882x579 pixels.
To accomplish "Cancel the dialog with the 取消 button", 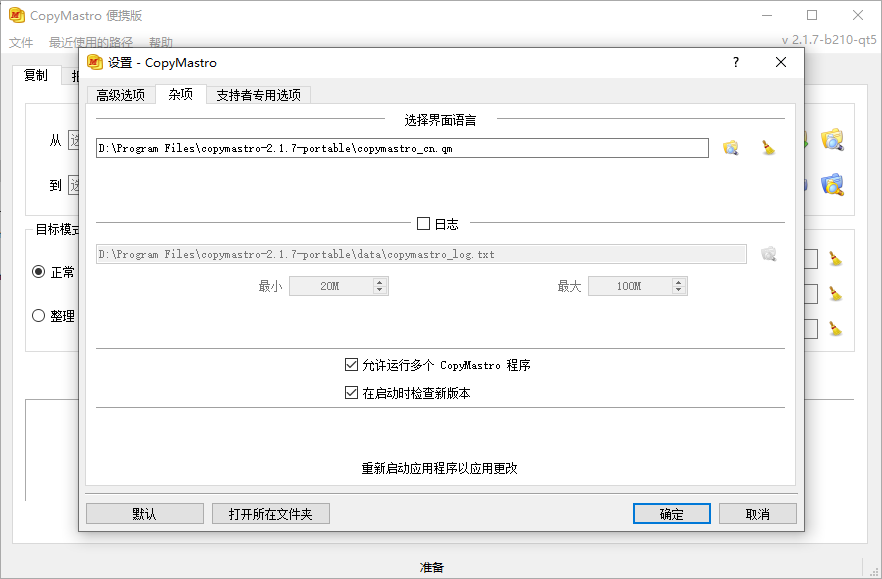I will (x=758, y=514).
